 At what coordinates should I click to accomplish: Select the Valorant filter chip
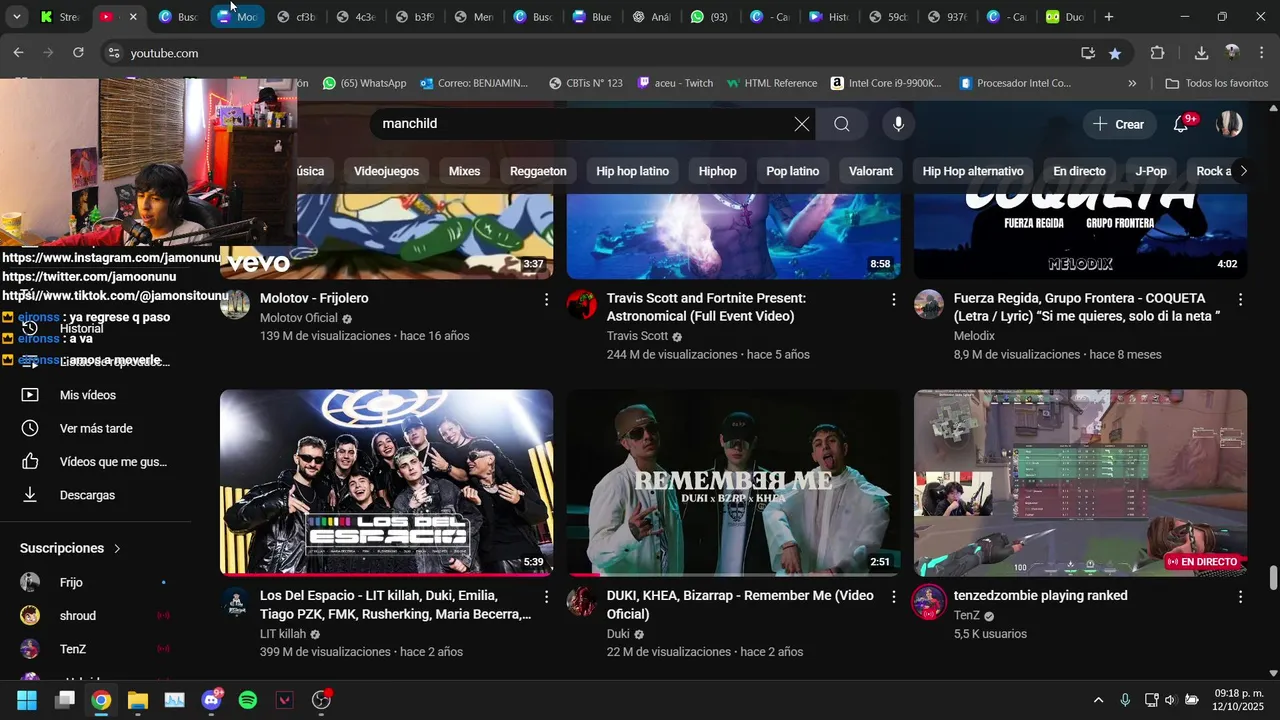point(871,171)
